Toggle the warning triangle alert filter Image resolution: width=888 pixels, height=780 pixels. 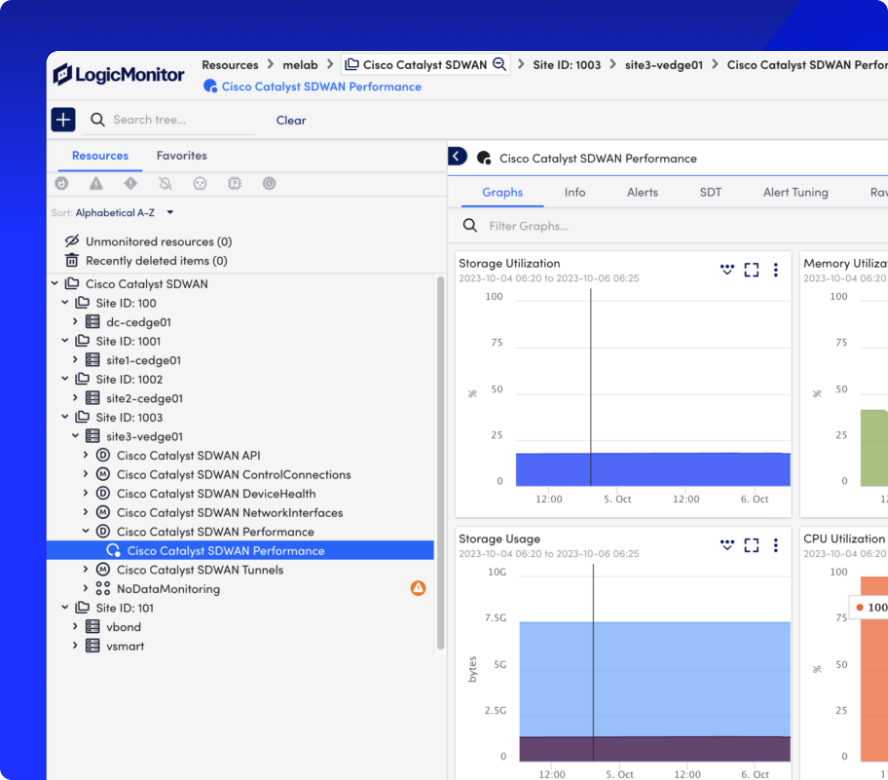point(96,184)
